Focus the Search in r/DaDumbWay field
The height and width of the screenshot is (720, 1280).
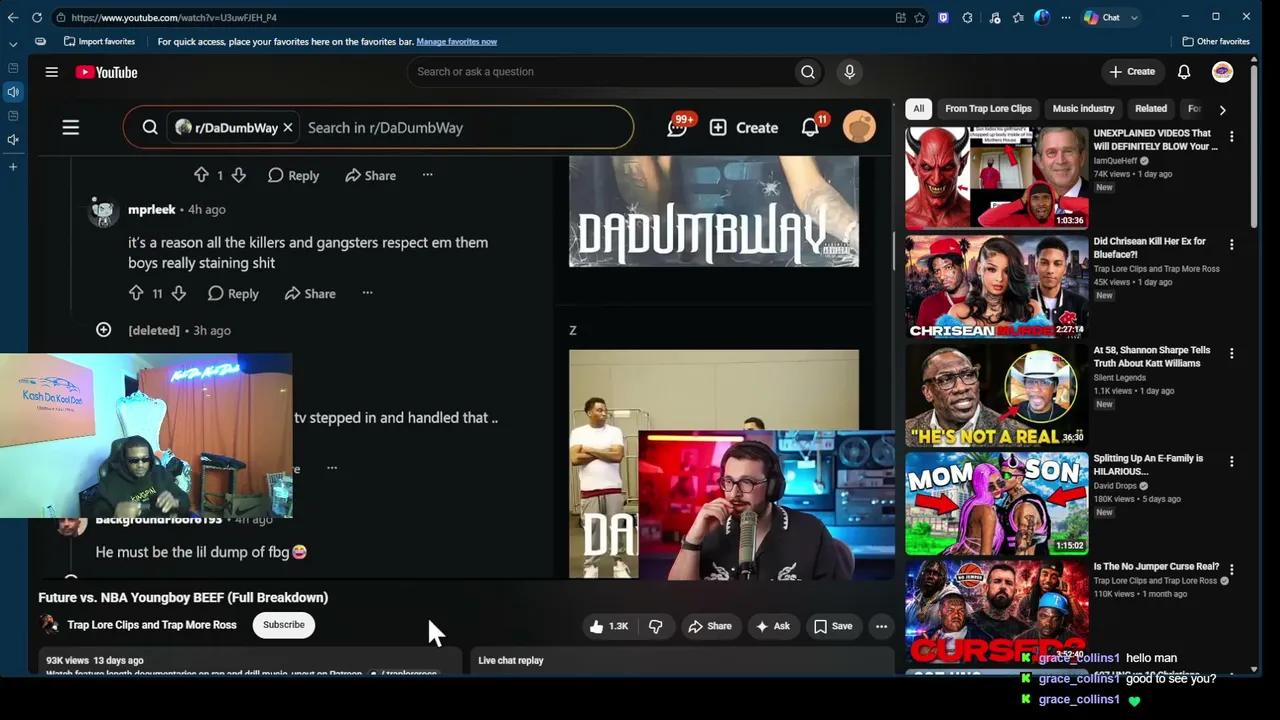(x=466, y=128)
